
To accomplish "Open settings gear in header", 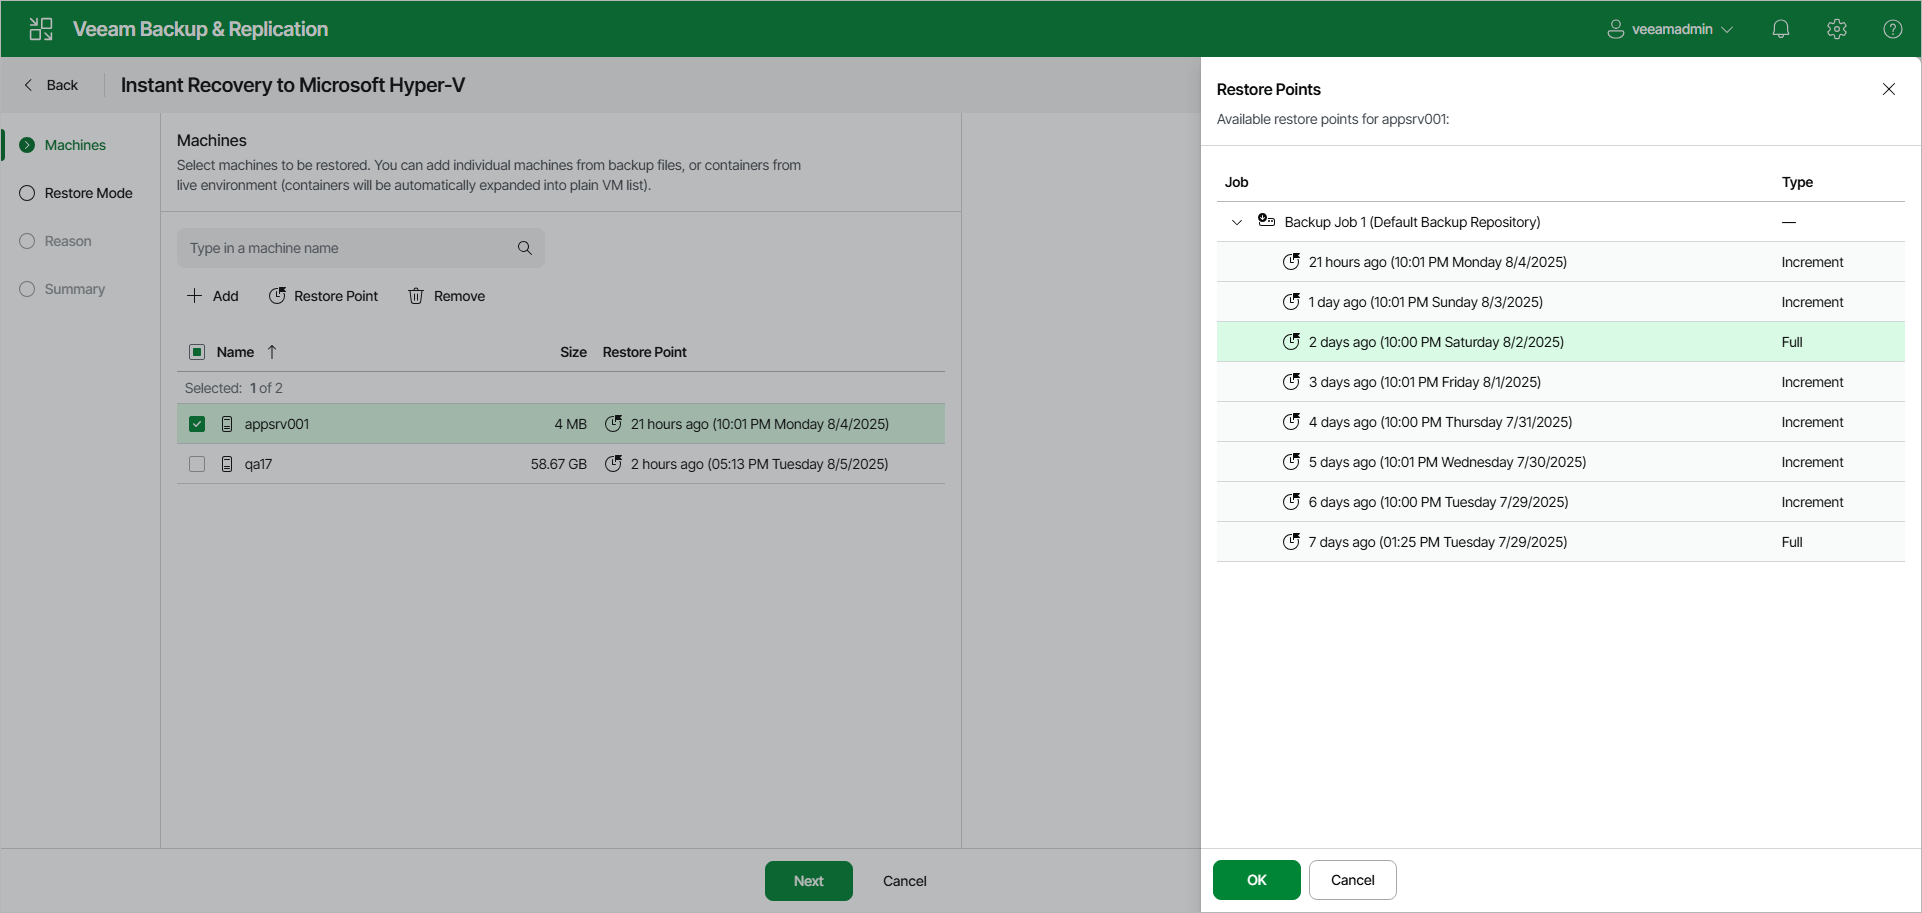I will [1836, 29].
